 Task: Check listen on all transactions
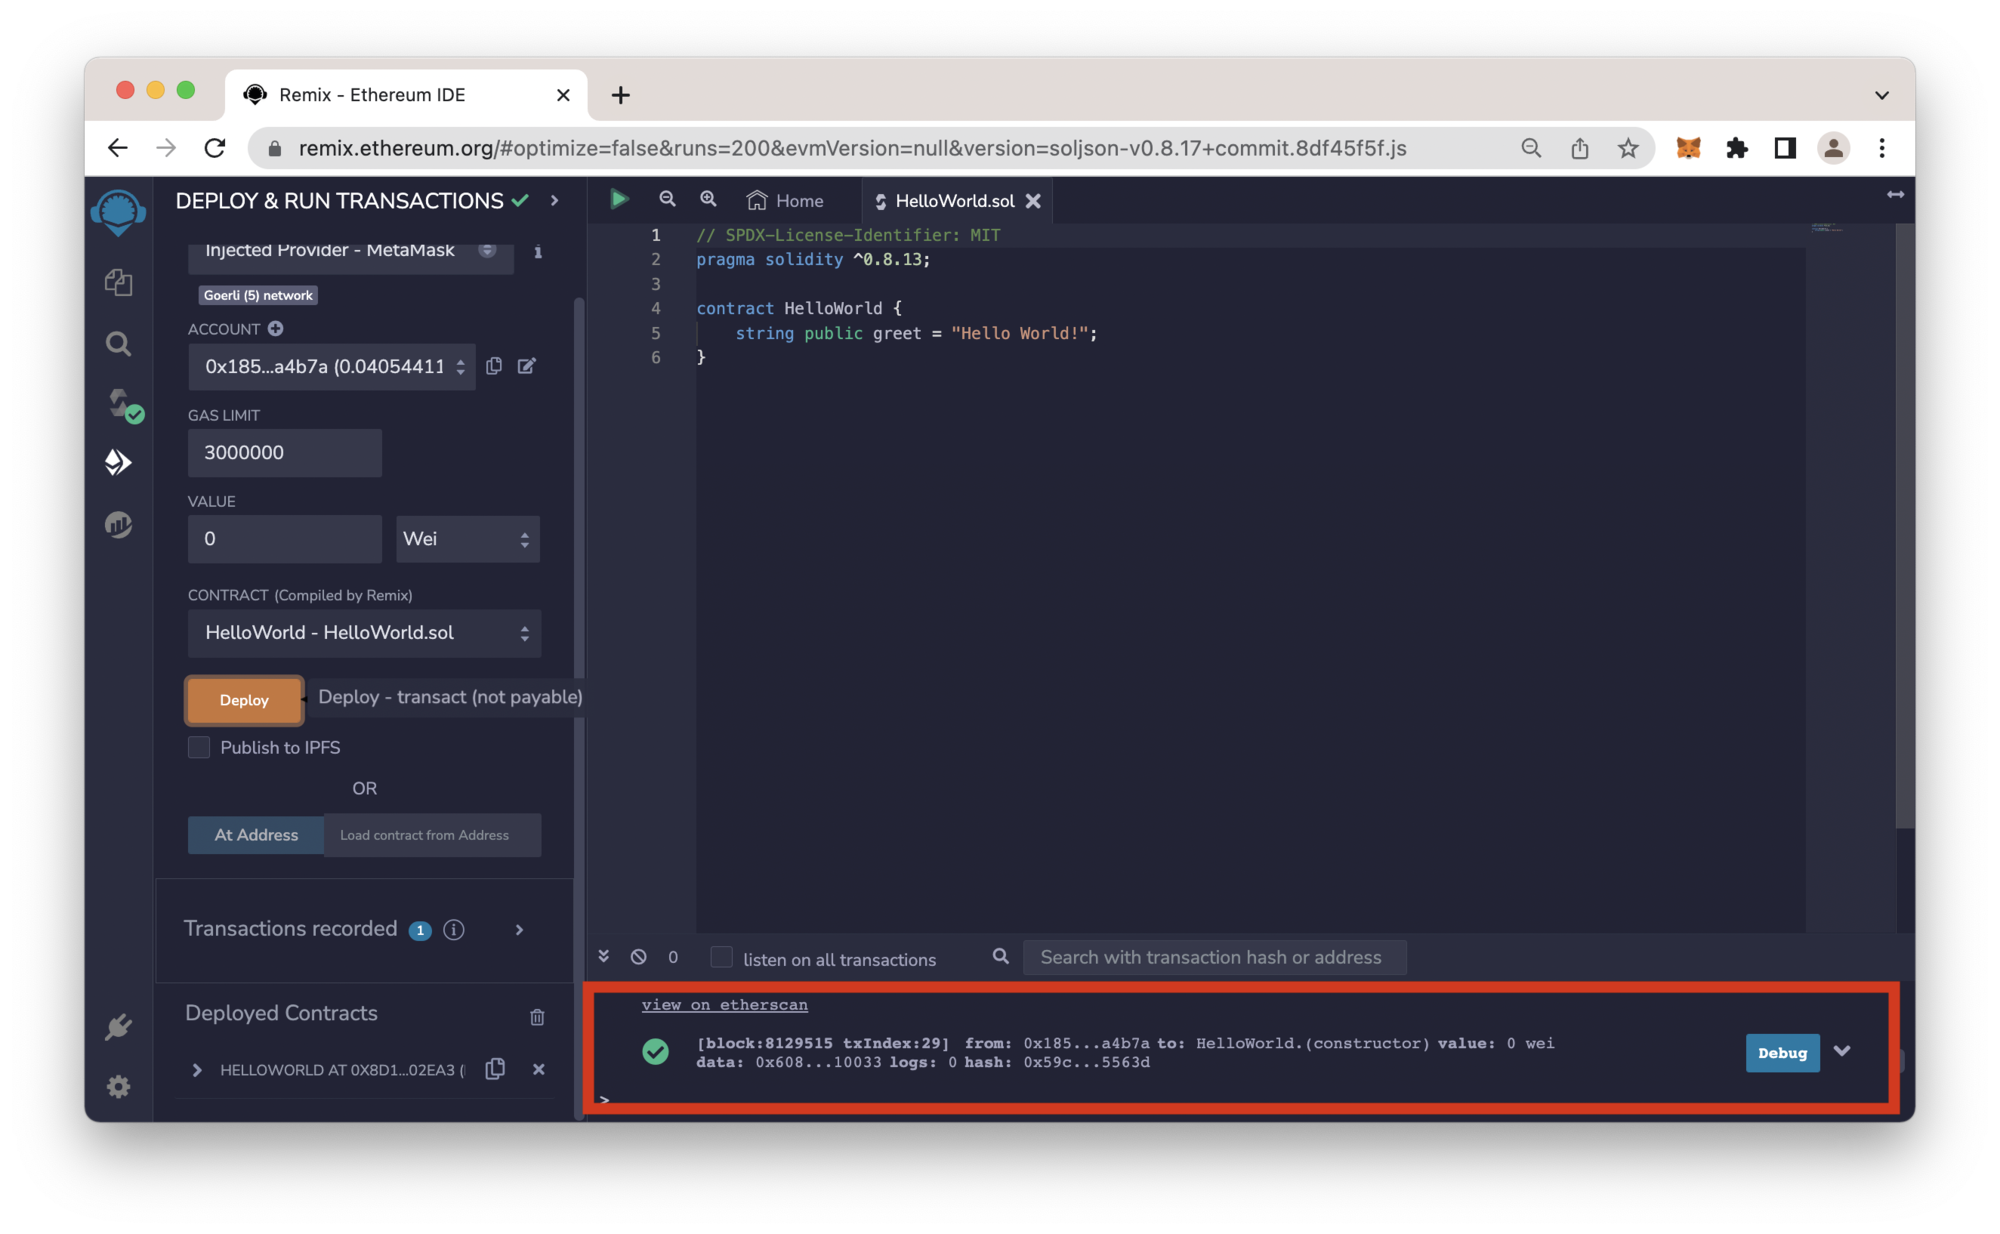(721, 957)
